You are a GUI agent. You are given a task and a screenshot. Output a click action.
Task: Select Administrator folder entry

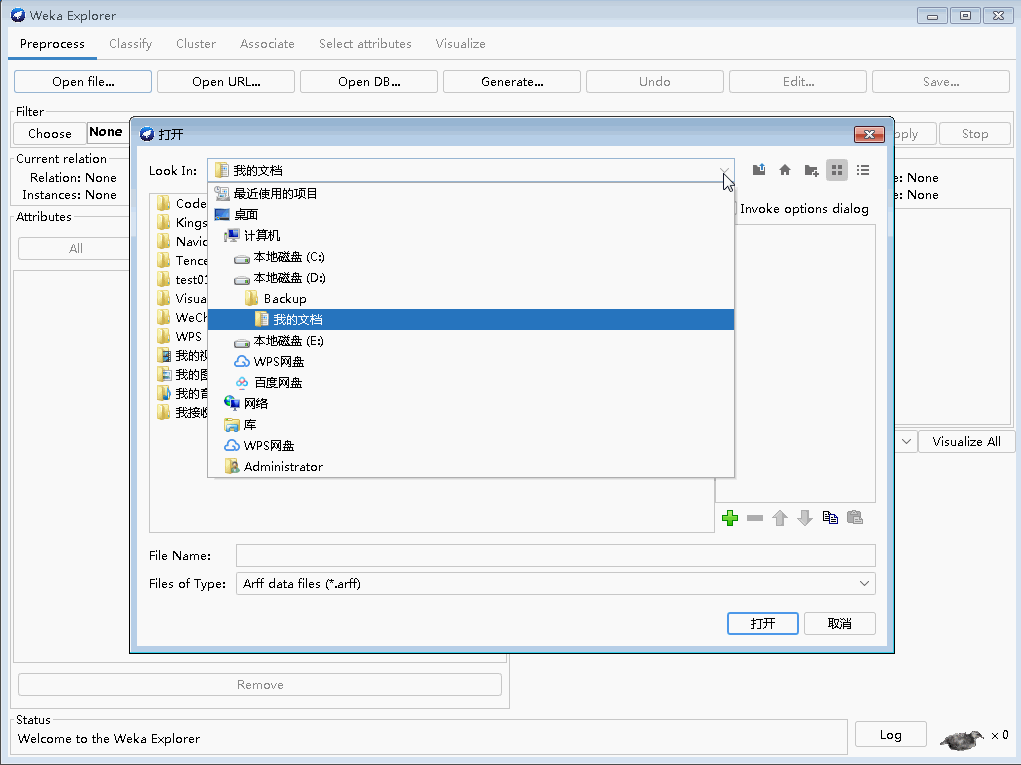[471, 466]
